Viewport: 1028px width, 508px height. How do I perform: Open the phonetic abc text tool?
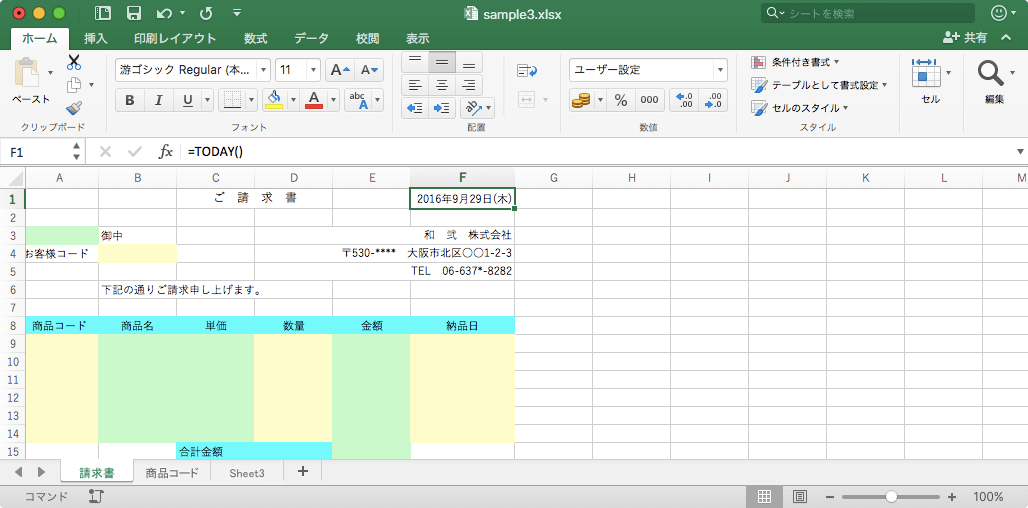pyautogui.click(x=358, y=100)
